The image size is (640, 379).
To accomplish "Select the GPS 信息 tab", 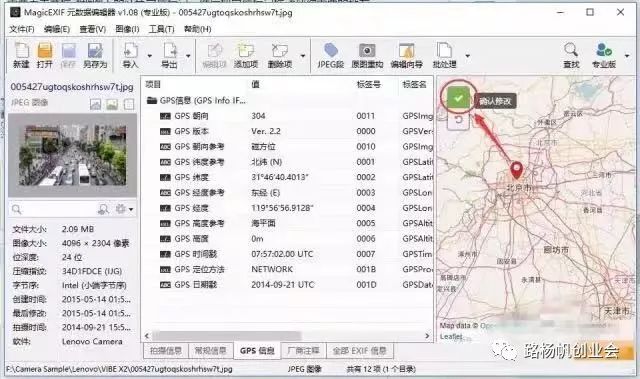I will 257,350.
